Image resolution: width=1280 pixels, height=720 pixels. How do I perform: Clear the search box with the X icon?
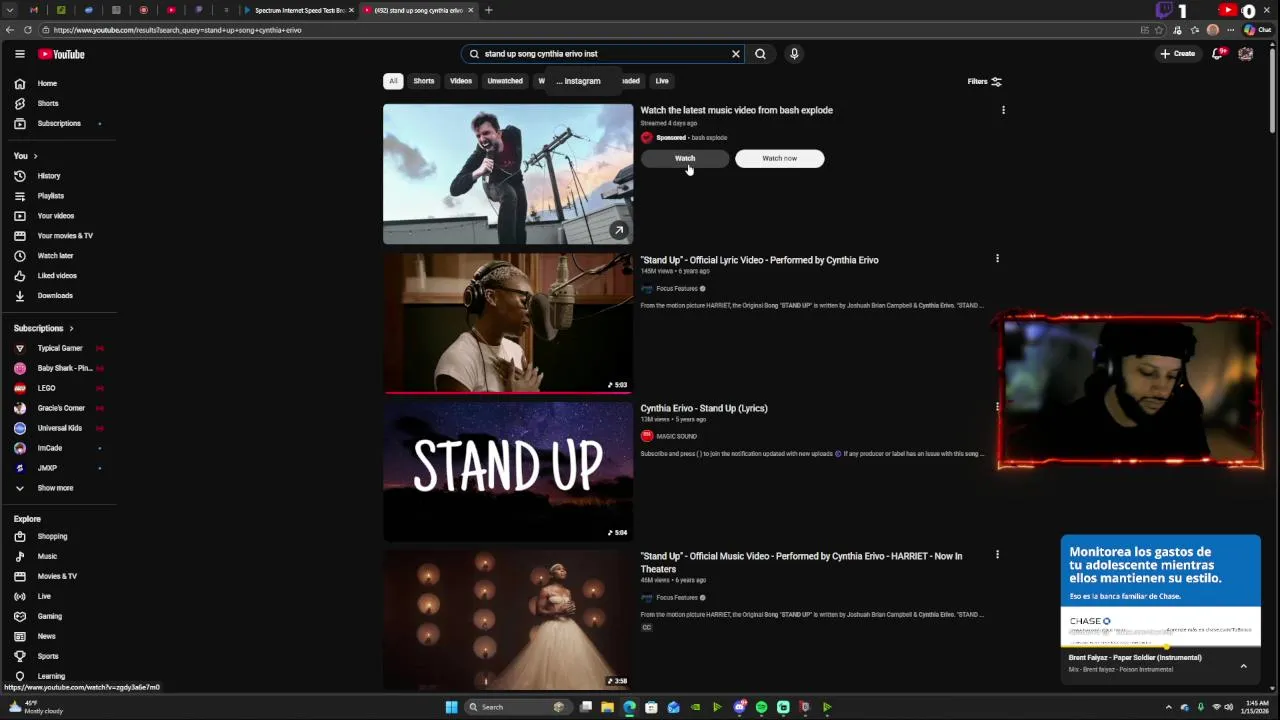pyautogui.click(x=736, y=54)
